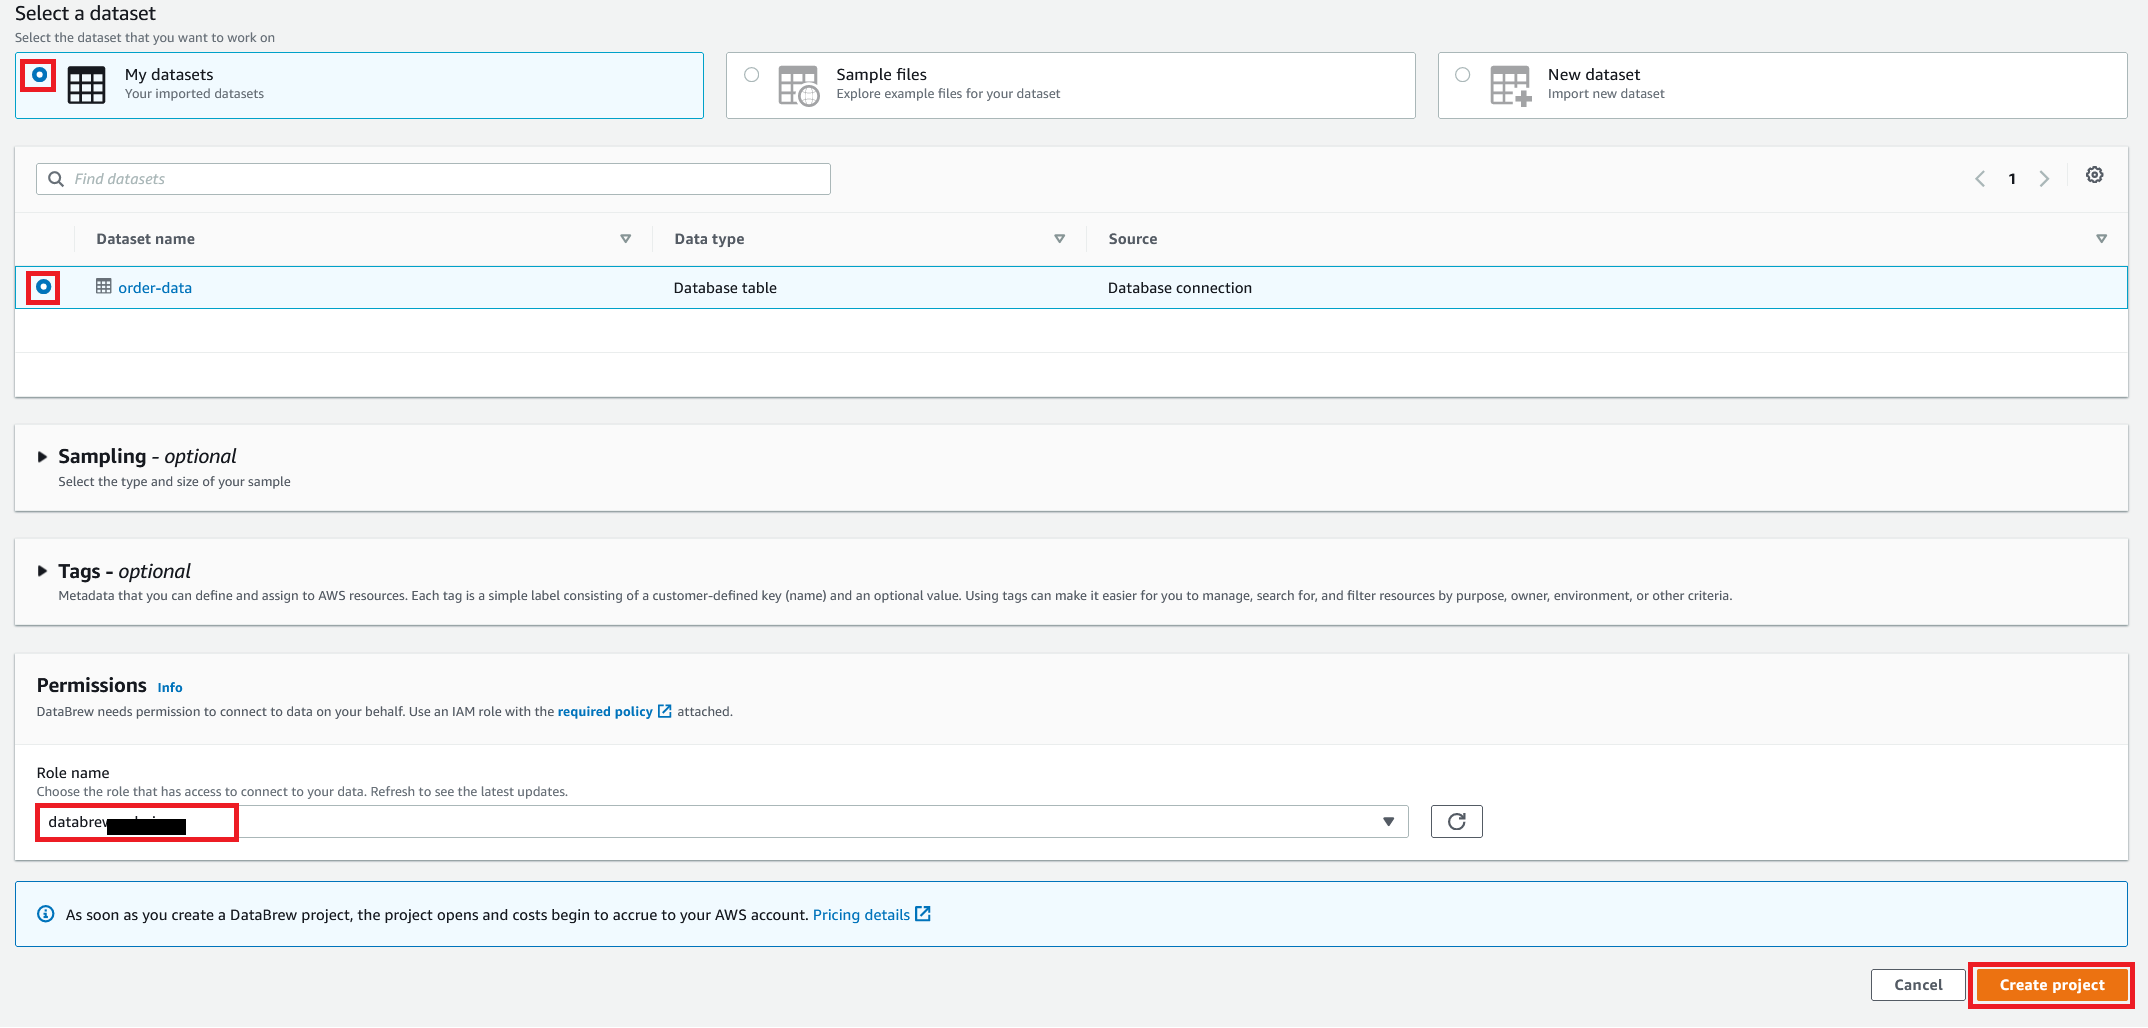The image size is (2148, 1028).
Task: Select the My datasets radio button
Action: point(40,75)
